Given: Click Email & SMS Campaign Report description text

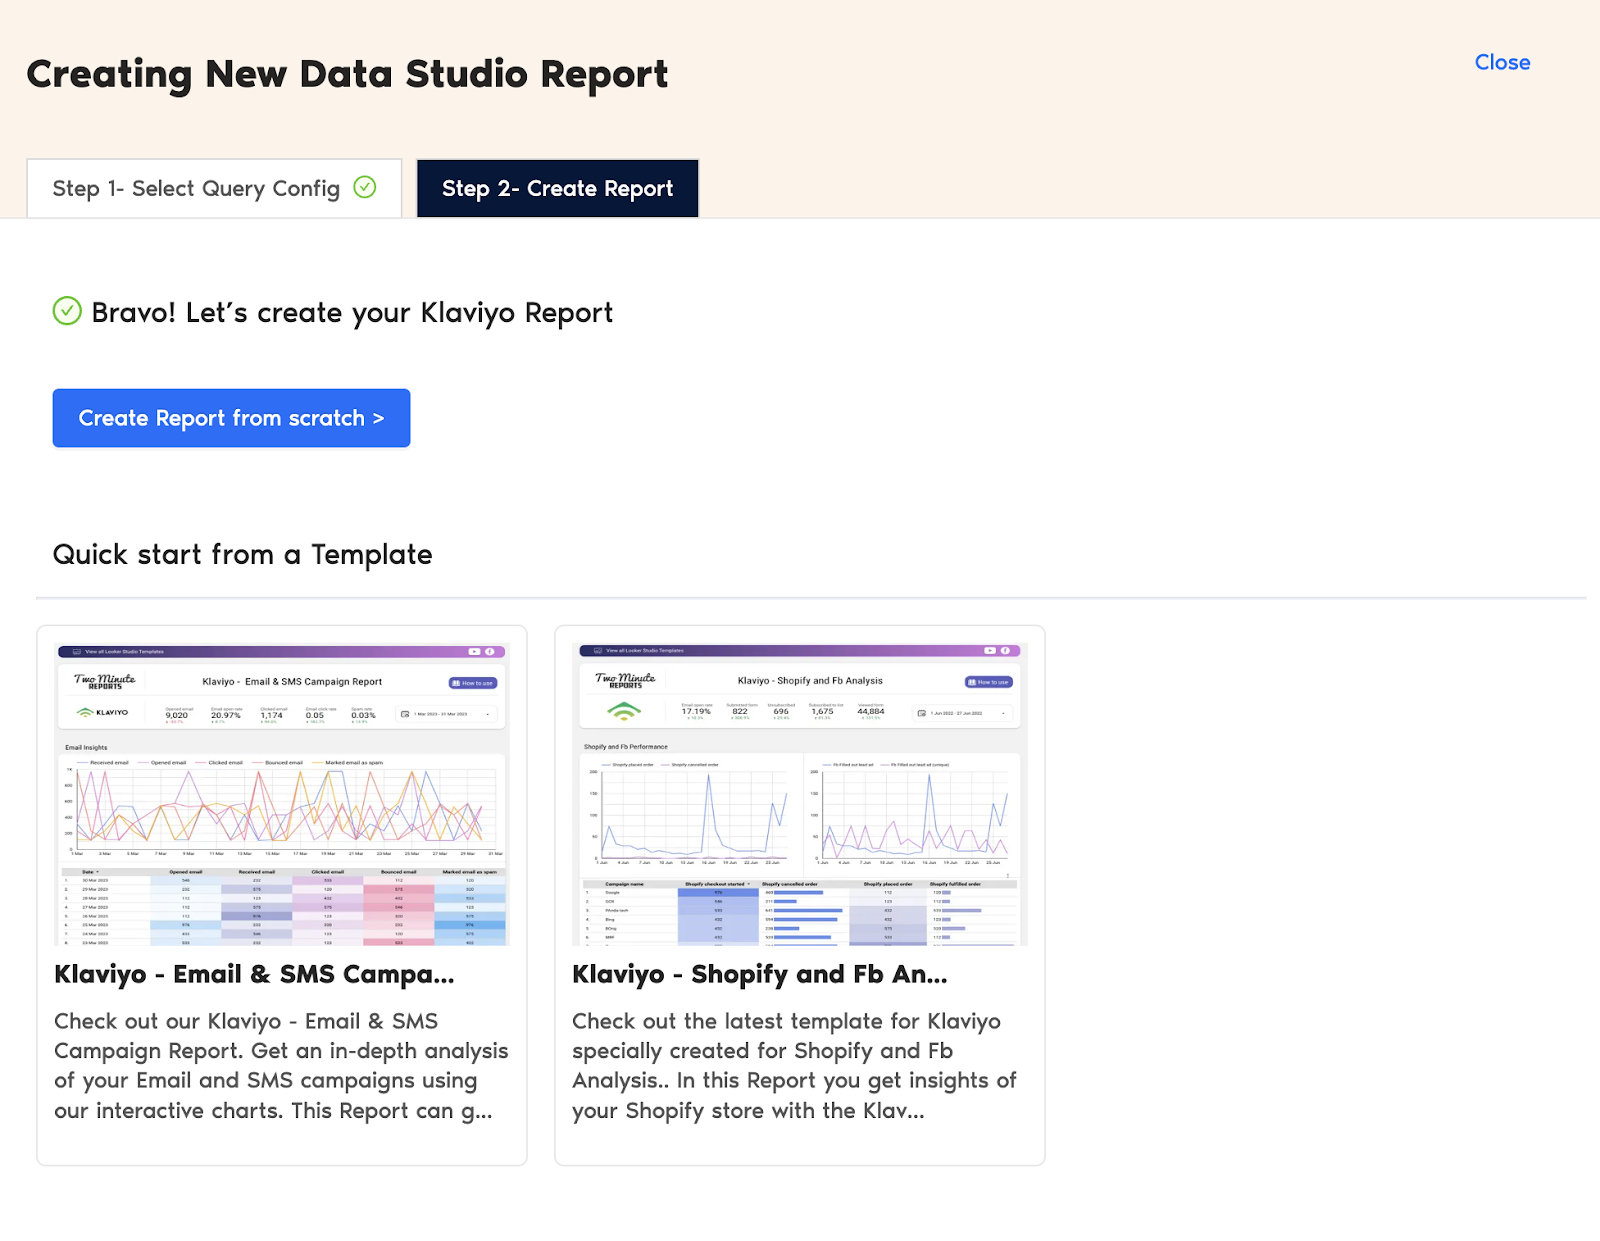Looking at the screenshot, I should click(282, 1066).
